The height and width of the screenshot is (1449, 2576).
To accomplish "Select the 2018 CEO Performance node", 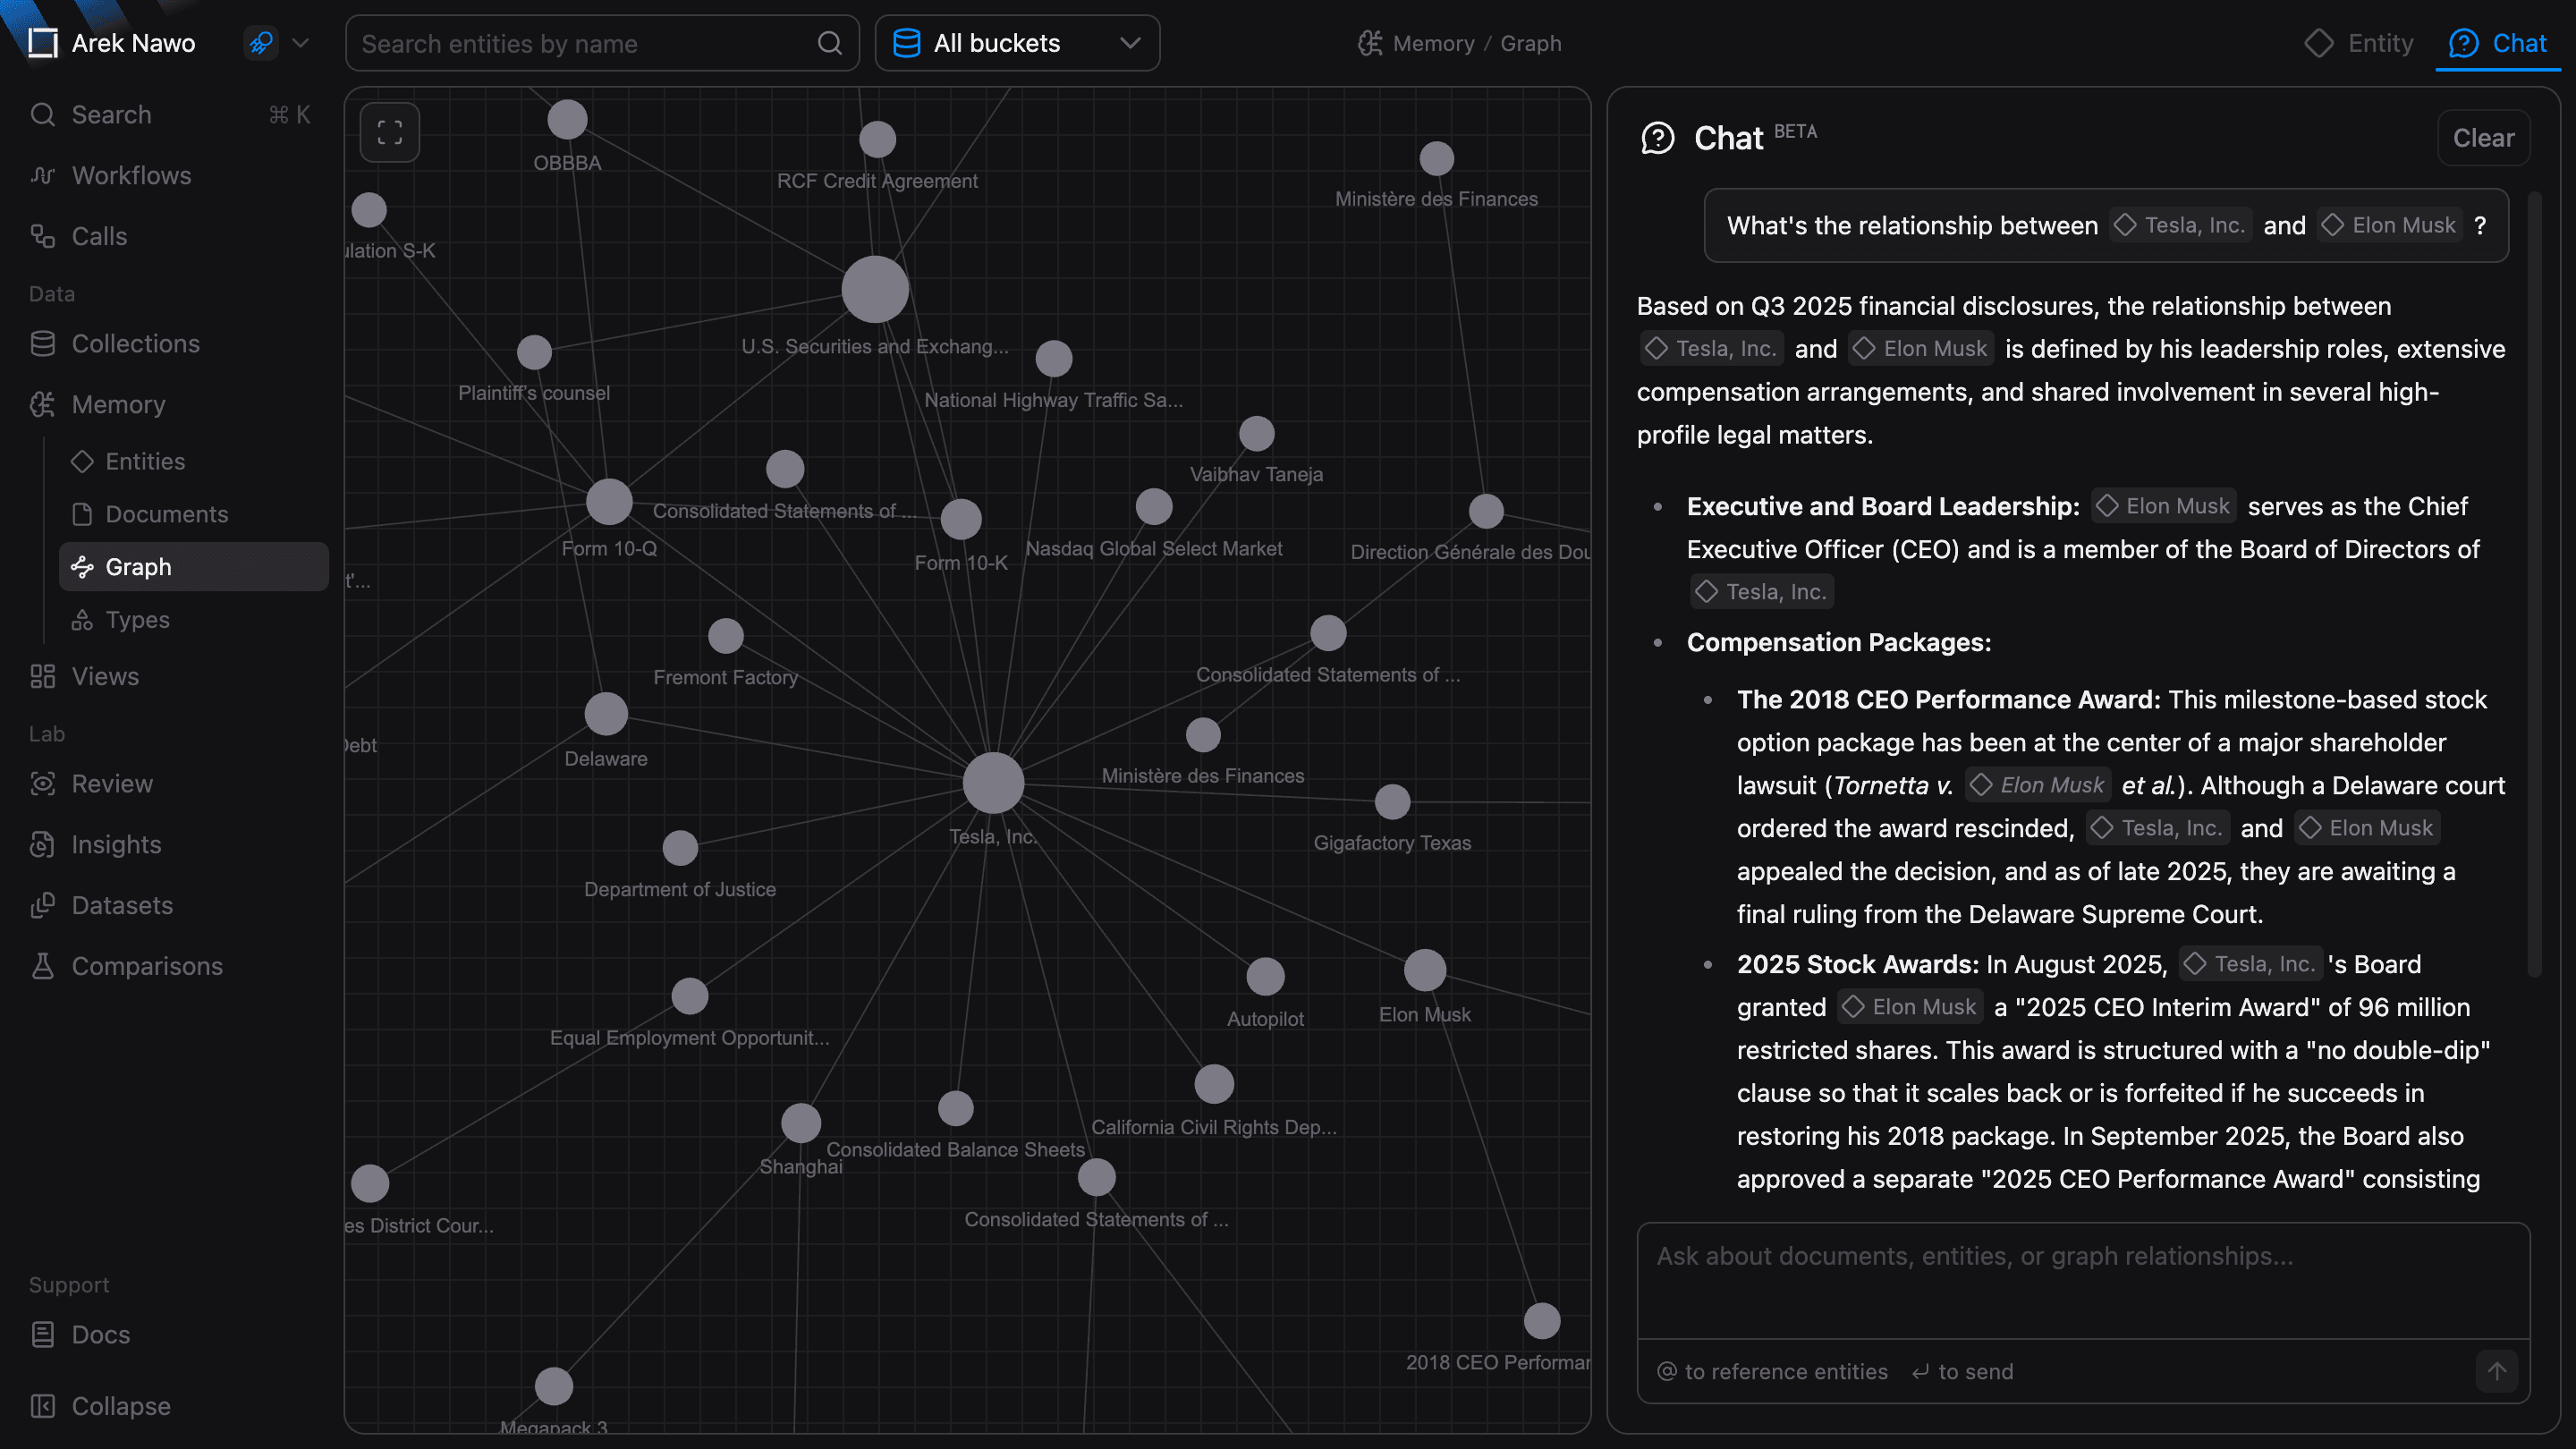I will (1542, 1321).
